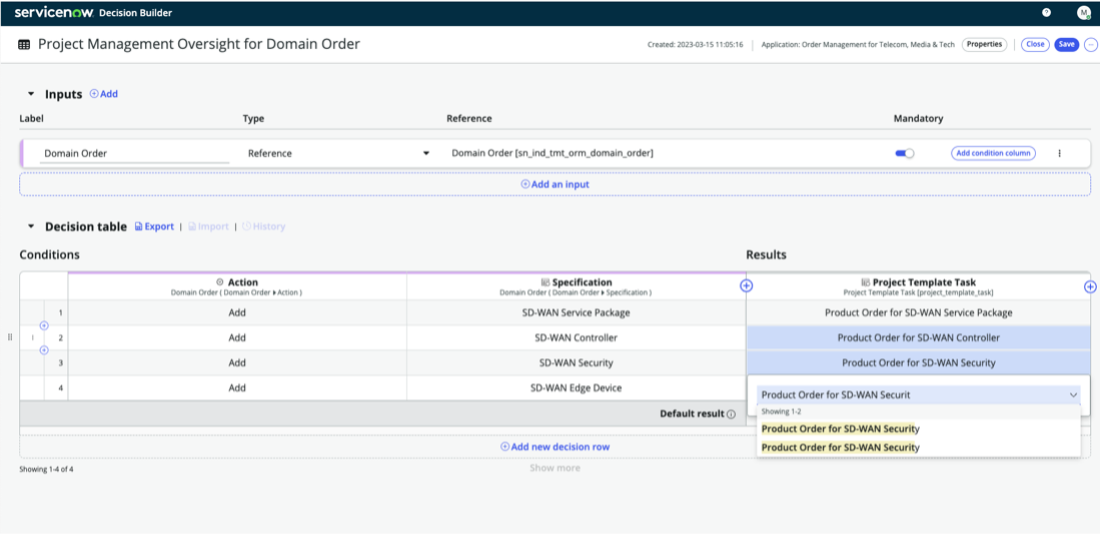Click the Properties button

[984, 44]
